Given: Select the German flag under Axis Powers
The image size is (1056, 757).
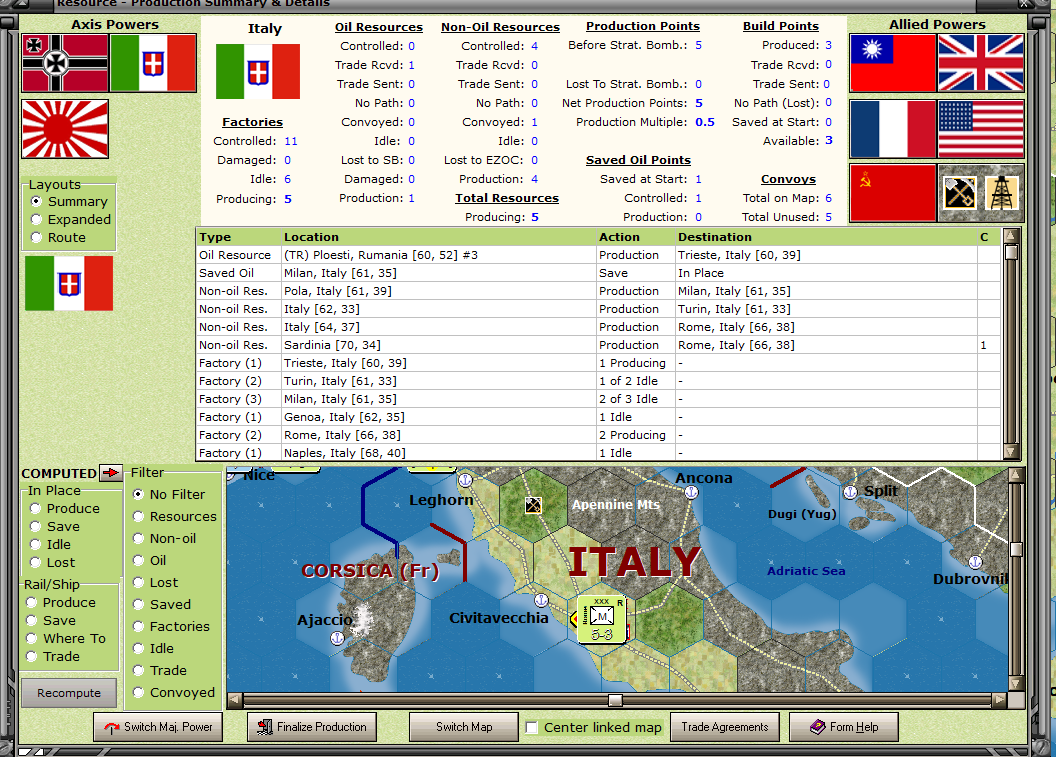Looking at the screenshot, I should pyautogui.click(x=65, y=63).
